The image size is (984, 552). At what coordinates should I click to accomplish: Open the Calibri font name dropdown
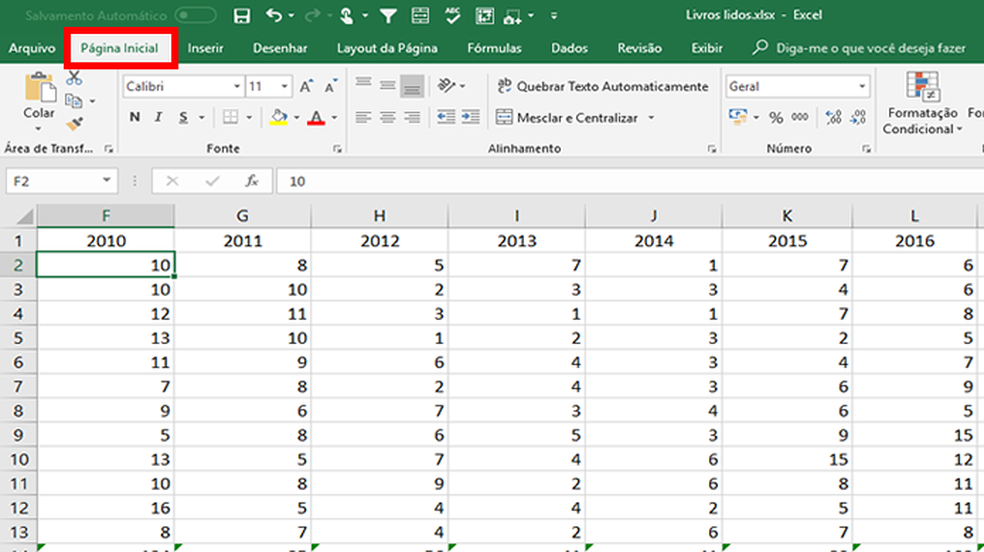(234, 87)
